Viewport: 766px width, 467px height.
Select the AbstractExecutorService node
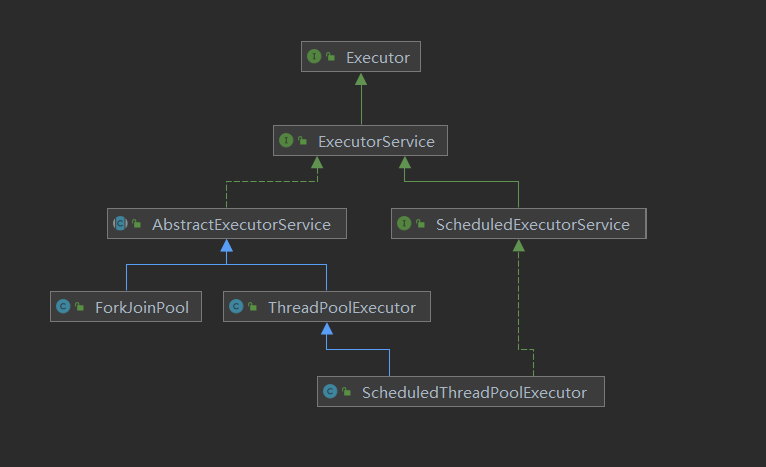pyautogui.click(x=227, y=224)
